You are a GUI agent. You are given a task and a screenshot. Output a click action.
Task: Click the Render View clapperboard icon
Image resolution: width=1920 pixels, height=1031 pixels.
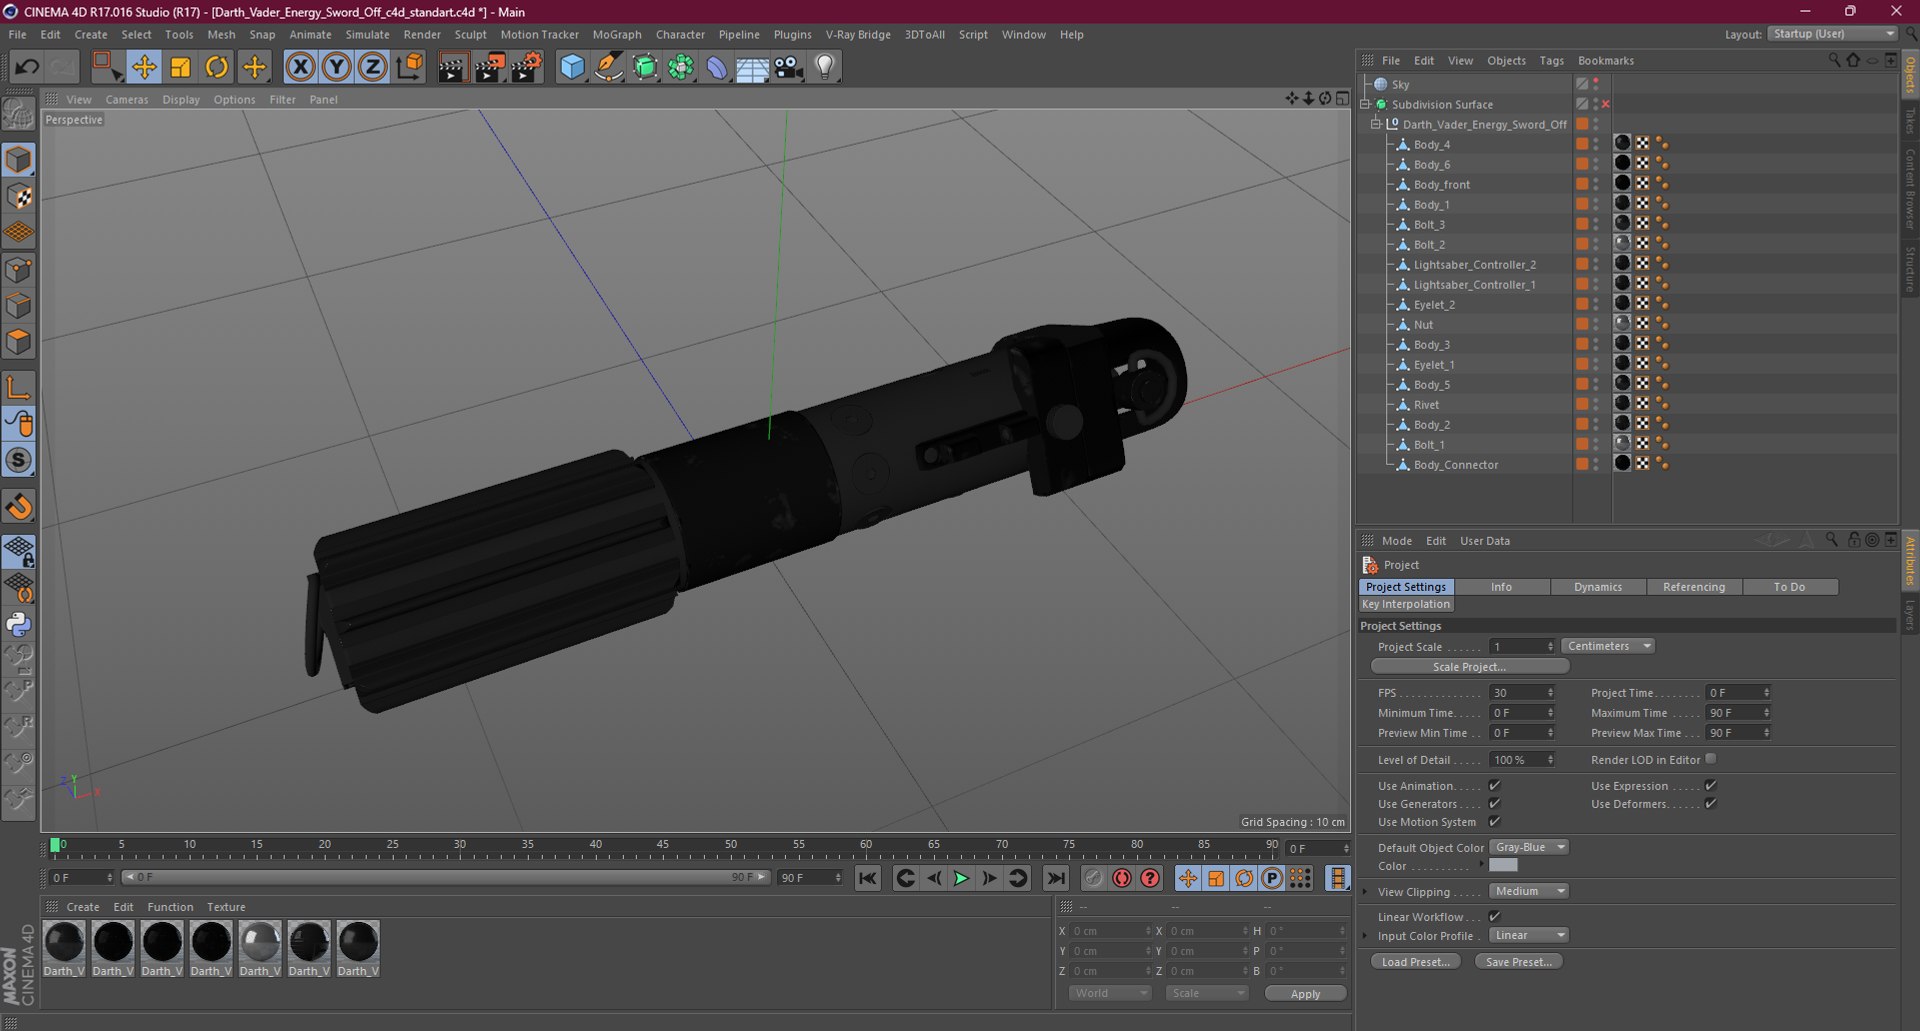point(453,67)
